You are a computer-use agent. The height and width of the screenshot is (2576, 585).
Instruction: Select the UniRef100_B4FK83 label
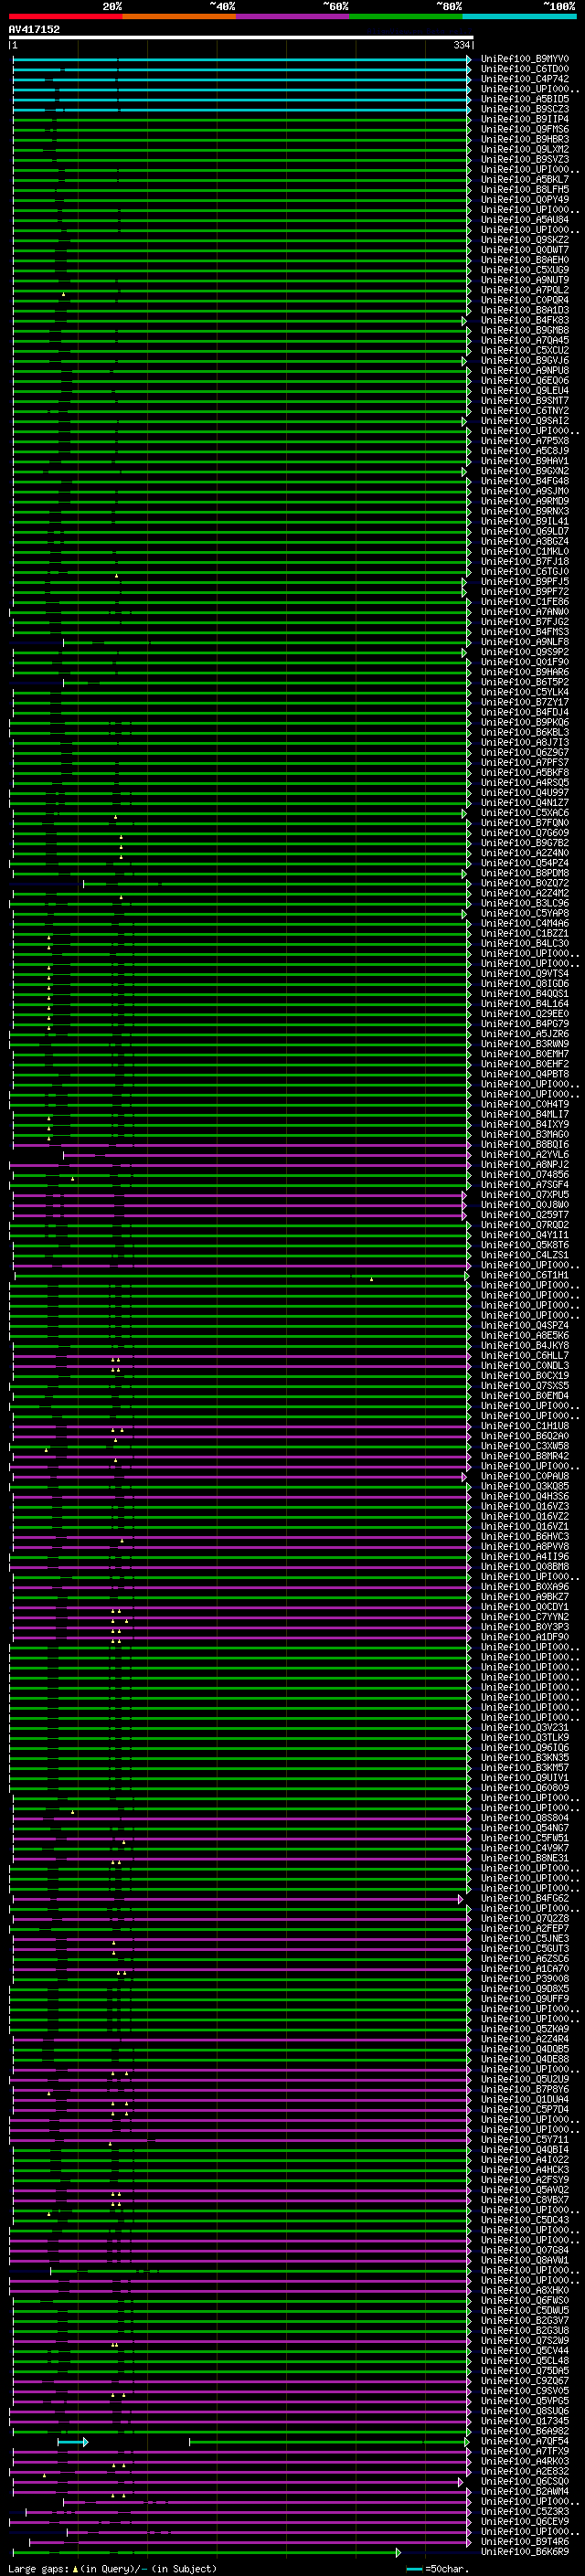tap(525, 320)
